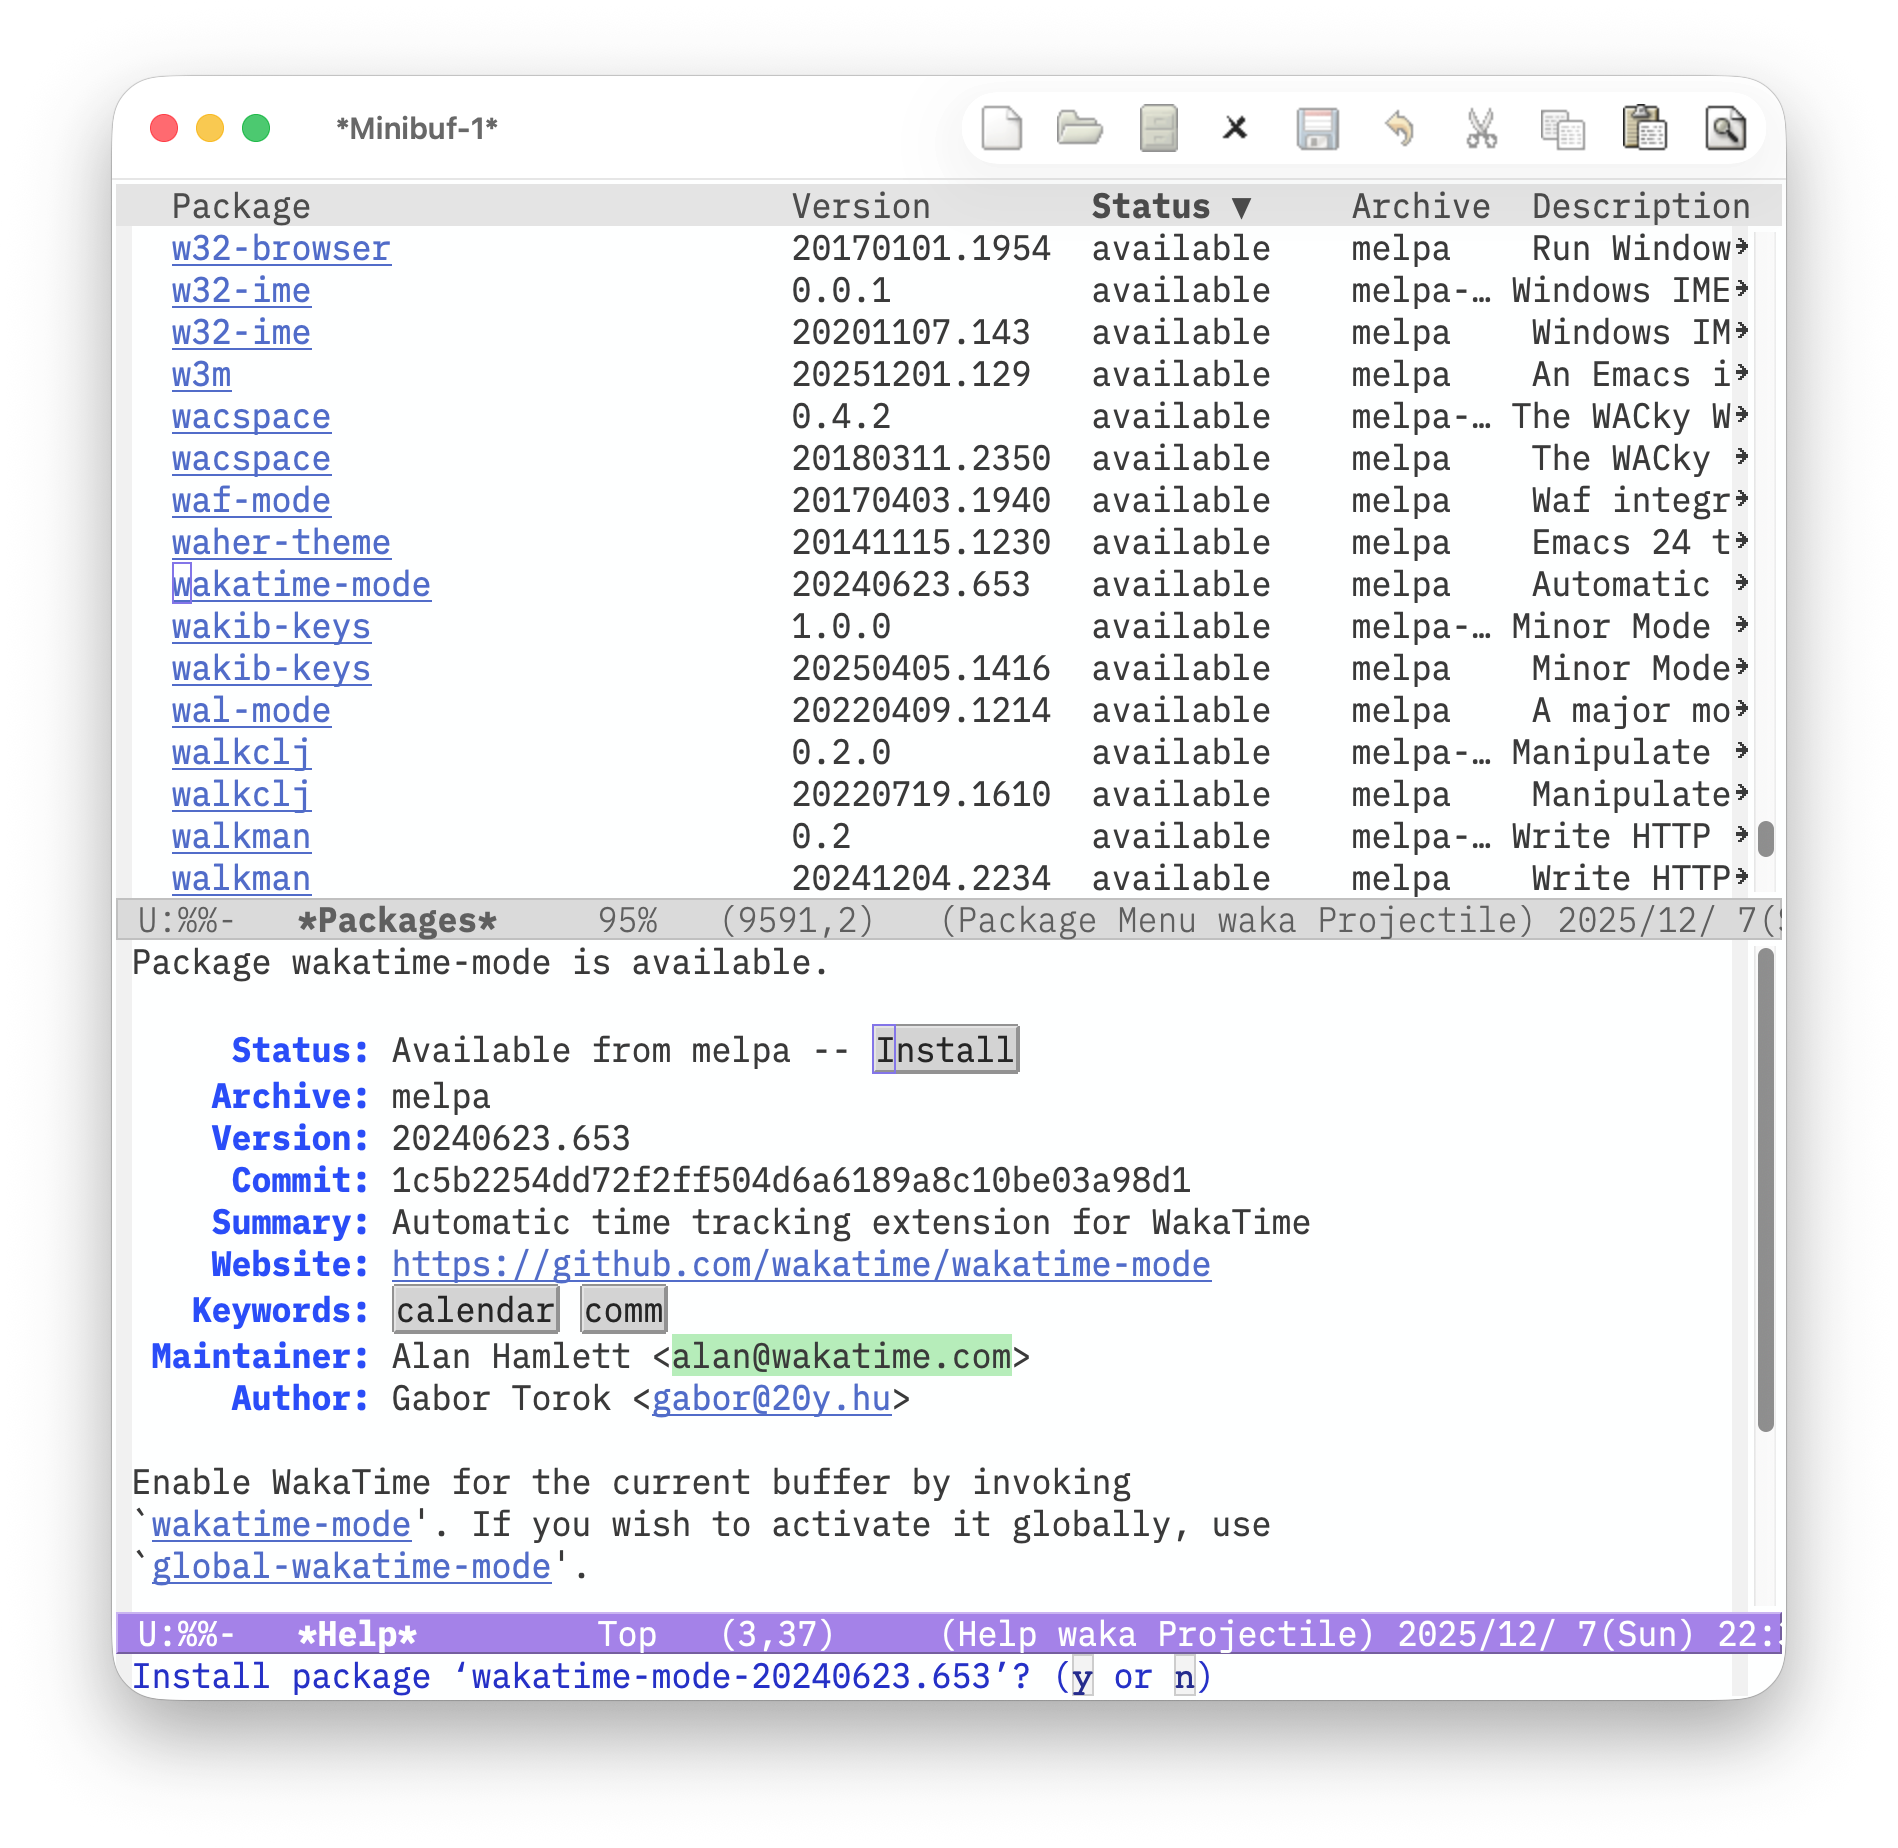Click the minibuffer install prompt

click(671, 1676)
